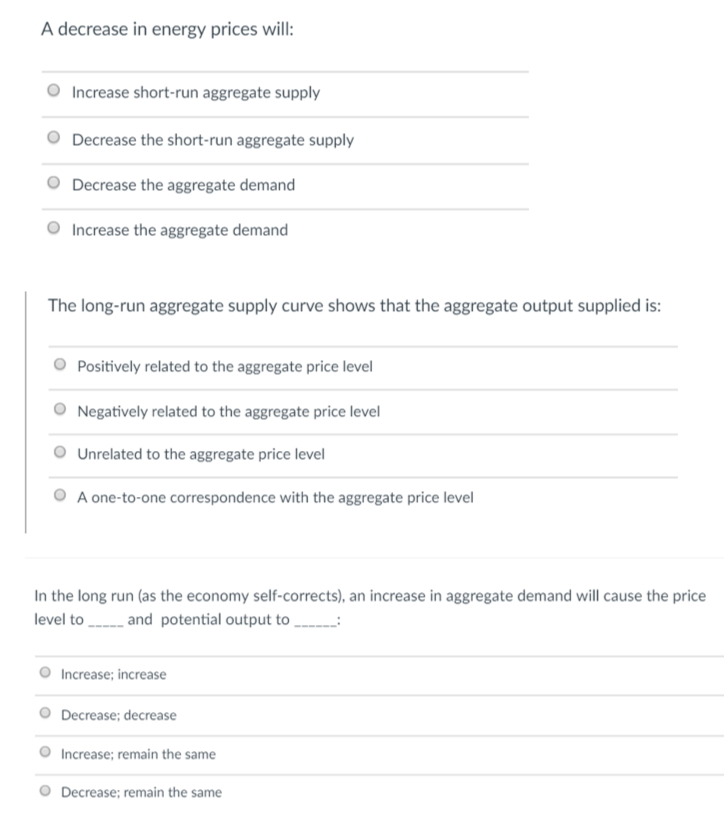This screenshot has height=819, width=724.
Task: Choose 'Decrease the aggregate demand' radio button
Action: [54, 185]
